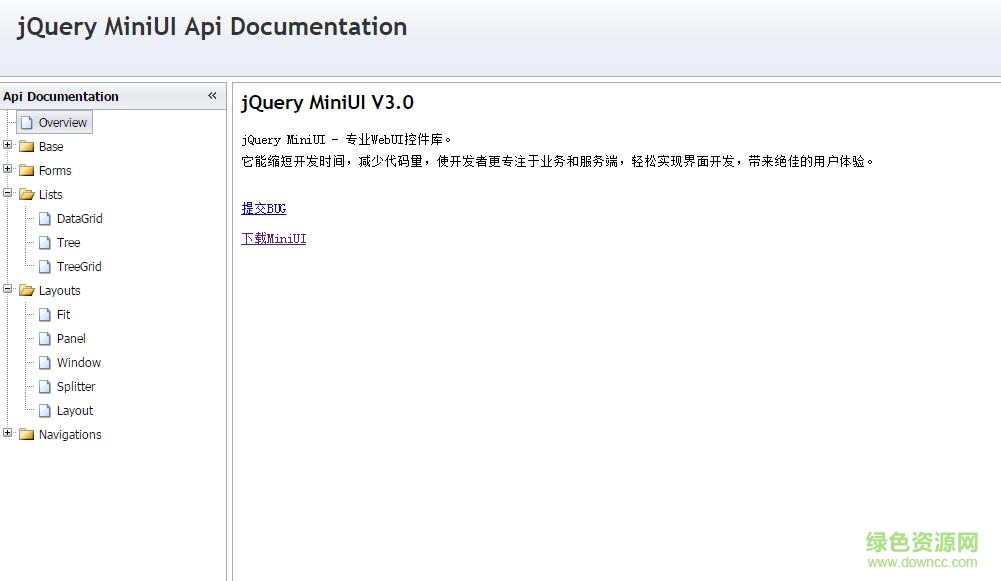
Task: Click the Window item icon under Layouts
Action: pos(45,362)
